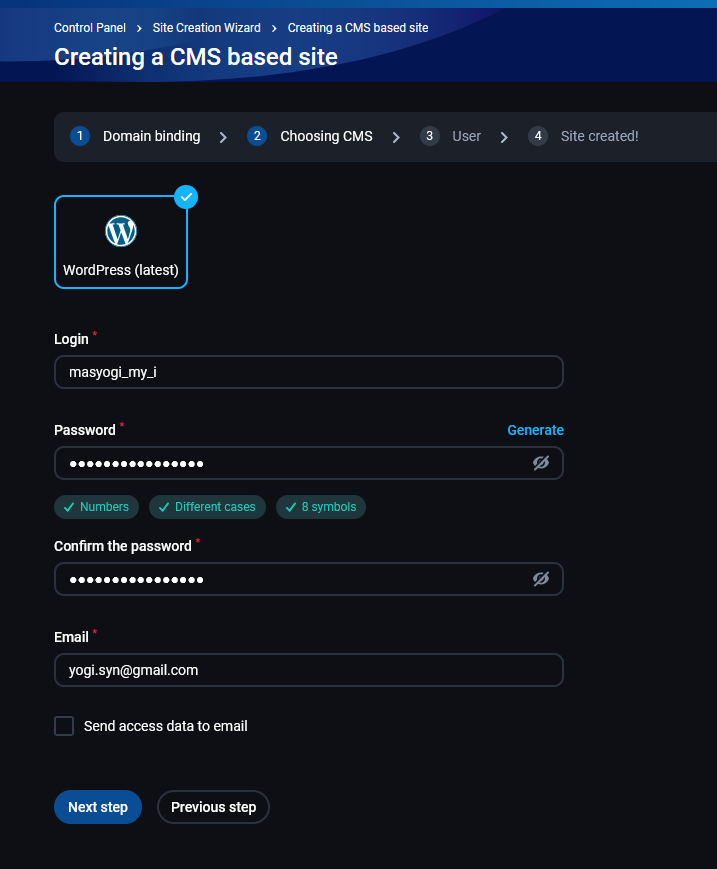The width and height of the screenshot is (717, 869).
Task: Show password using eye icon in Password field
Action: point(541,463)
